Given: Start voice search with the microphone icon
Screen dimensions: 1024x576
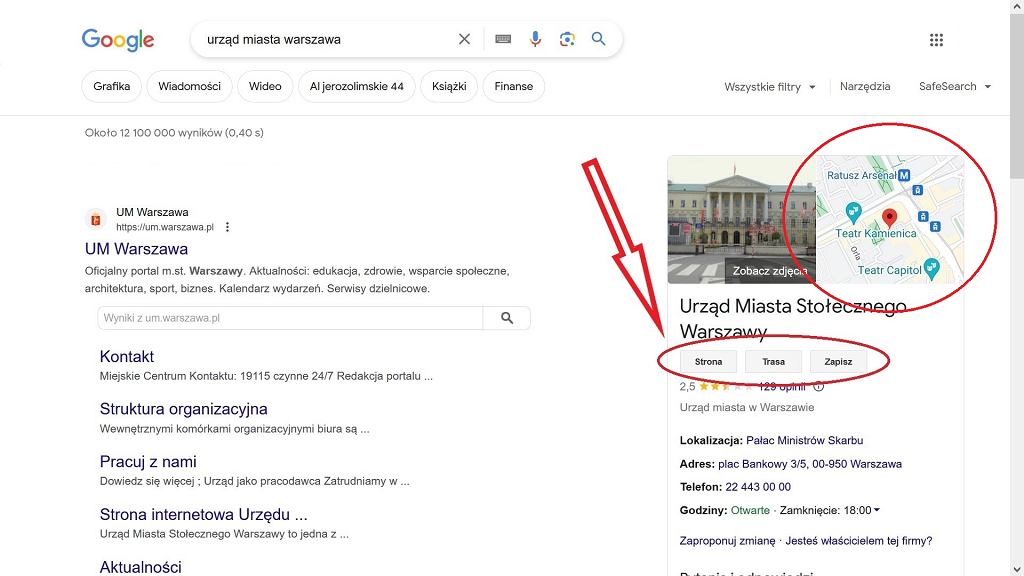Looking at the screenshot, I should (535, 39).
